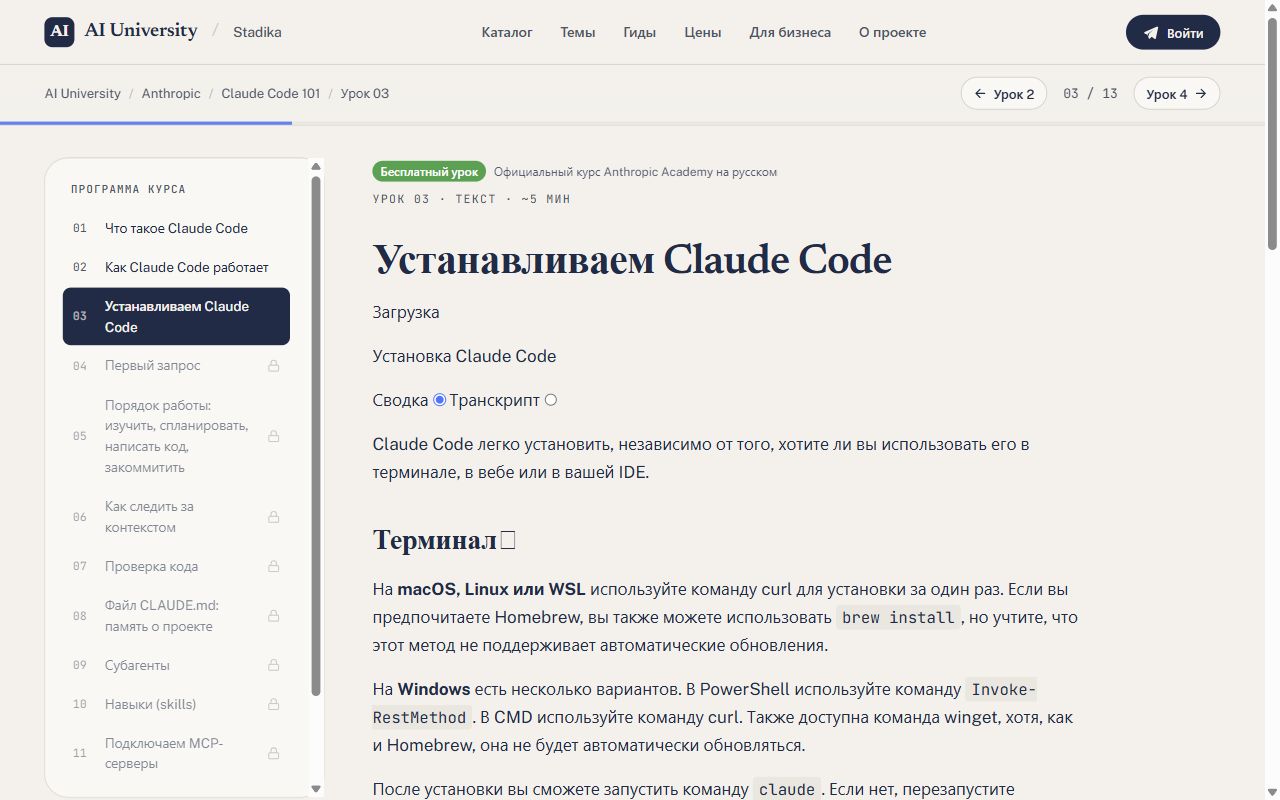Click the sidebar scroll-down arrow
This screenshot has width=1280, height=800.
point(316,789)
